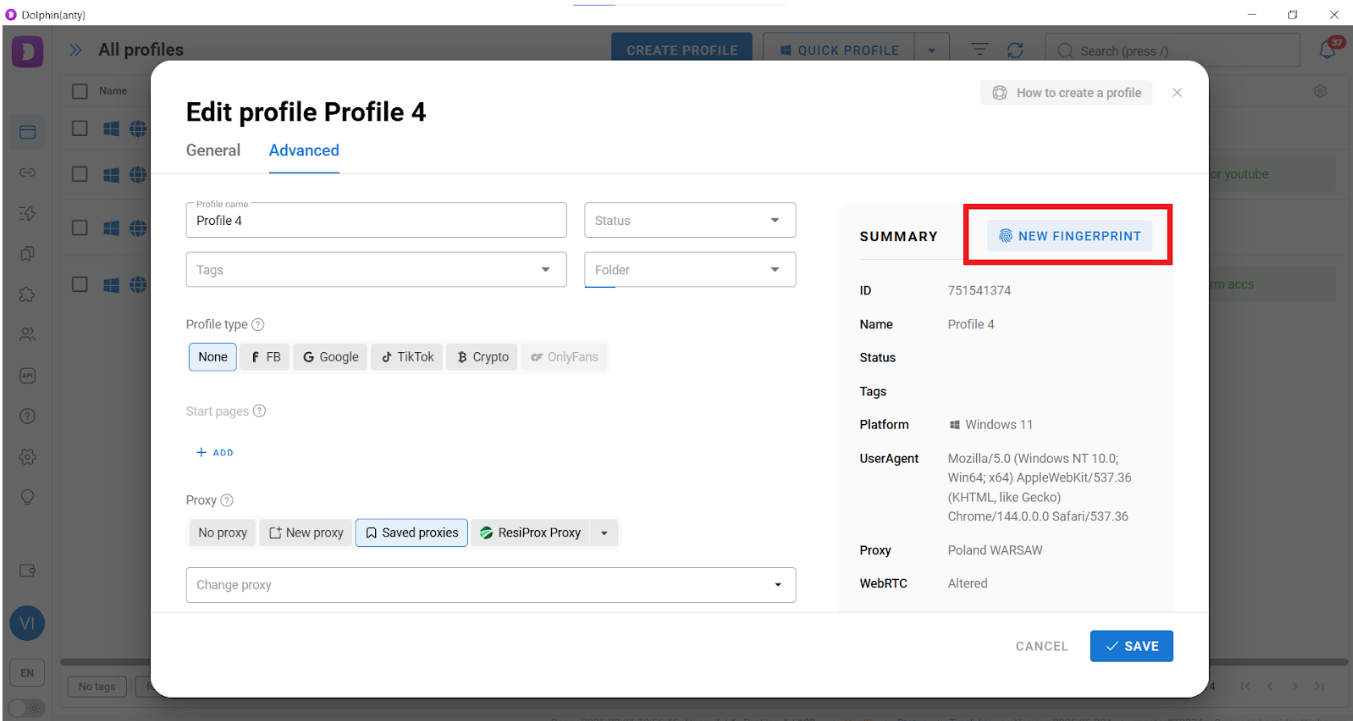Open the notifications bell showing 37
This screenshot has width=1353, height=721.
(x=1328, y=50)
